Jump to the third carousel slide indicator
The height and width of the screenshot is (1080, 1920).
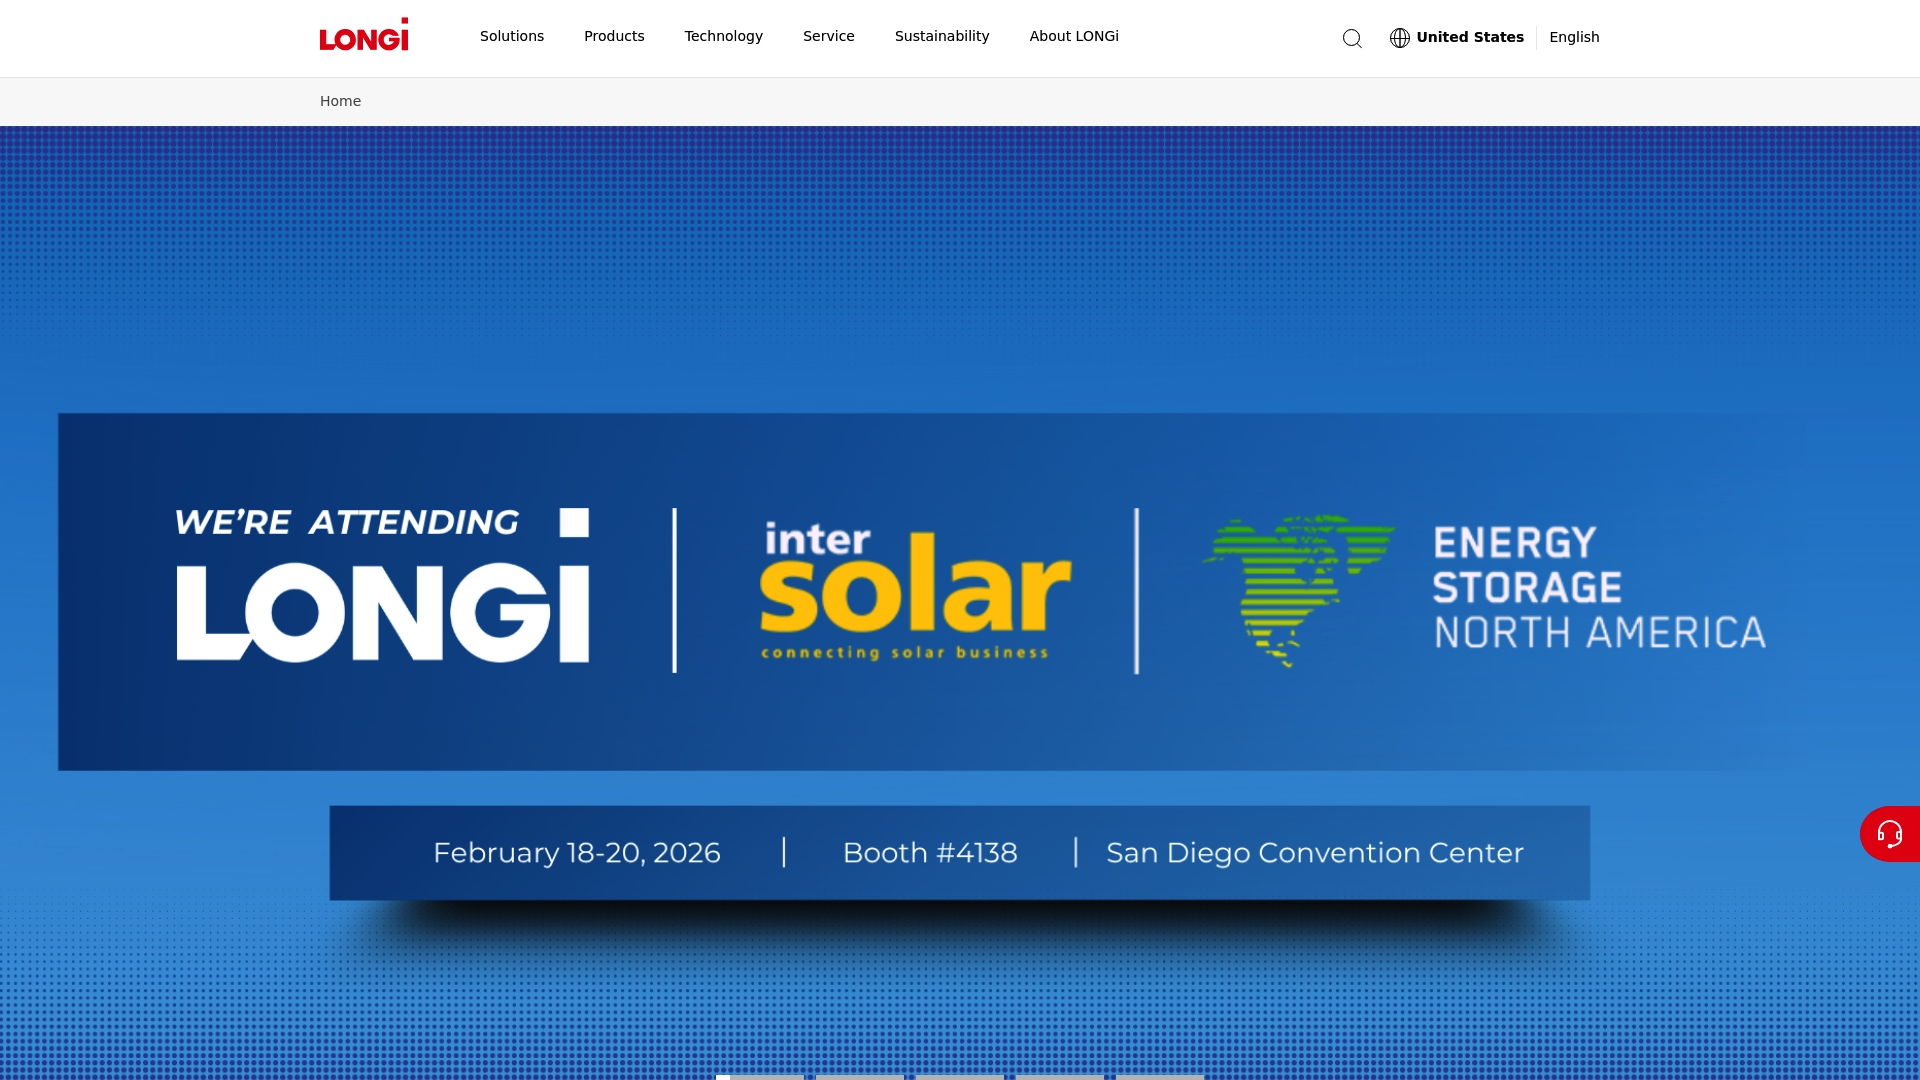pos(960,1076)
